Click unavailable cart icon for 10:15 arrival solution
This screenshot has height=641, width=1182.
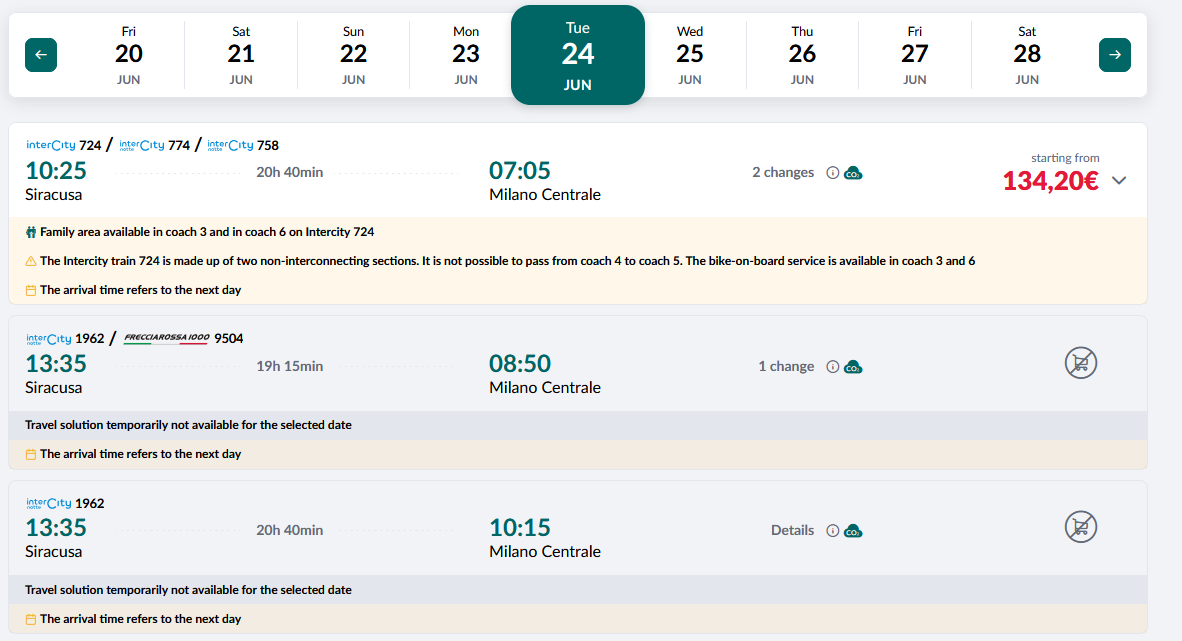click(1080, 527)
